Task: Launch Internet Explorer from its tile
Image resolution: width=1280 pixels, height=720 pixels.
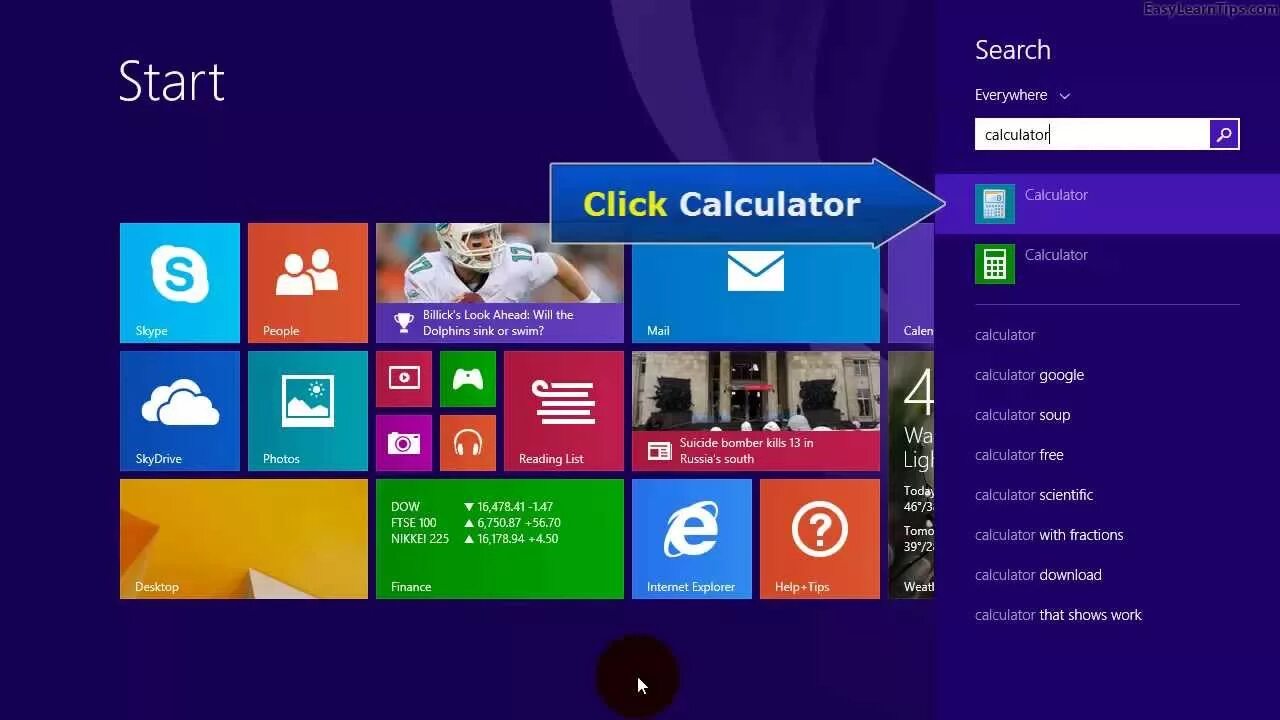Action: click(x=691, y=538)
